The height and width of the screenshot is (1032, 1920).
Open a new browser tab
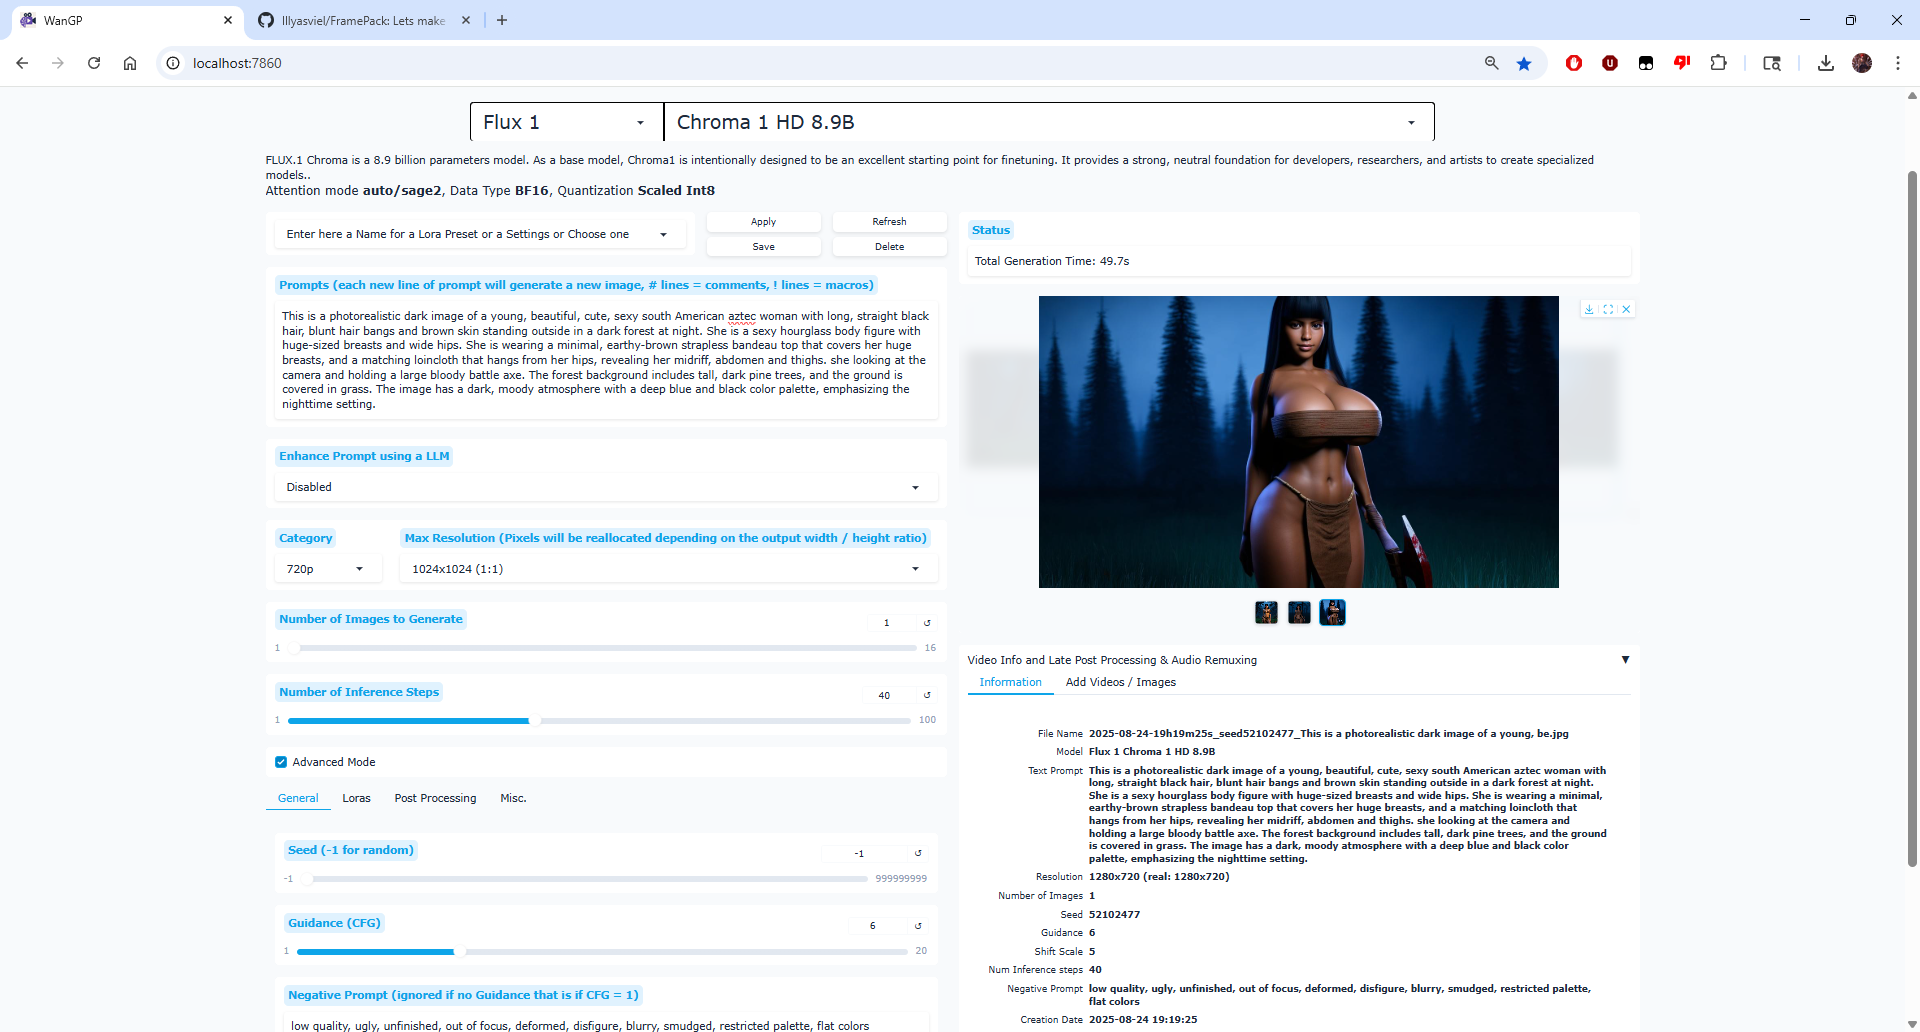pyautogui.click(x=502, y=20)
